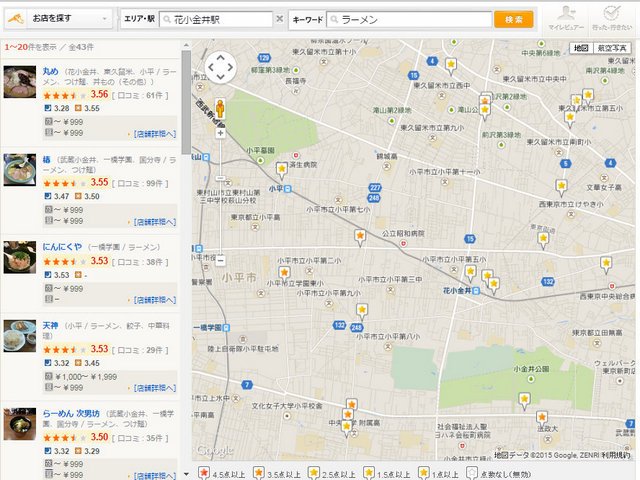The image size is (640, 480).
Task: Click the star pin near 小平市立小平第五小
Action: [470, 273]
